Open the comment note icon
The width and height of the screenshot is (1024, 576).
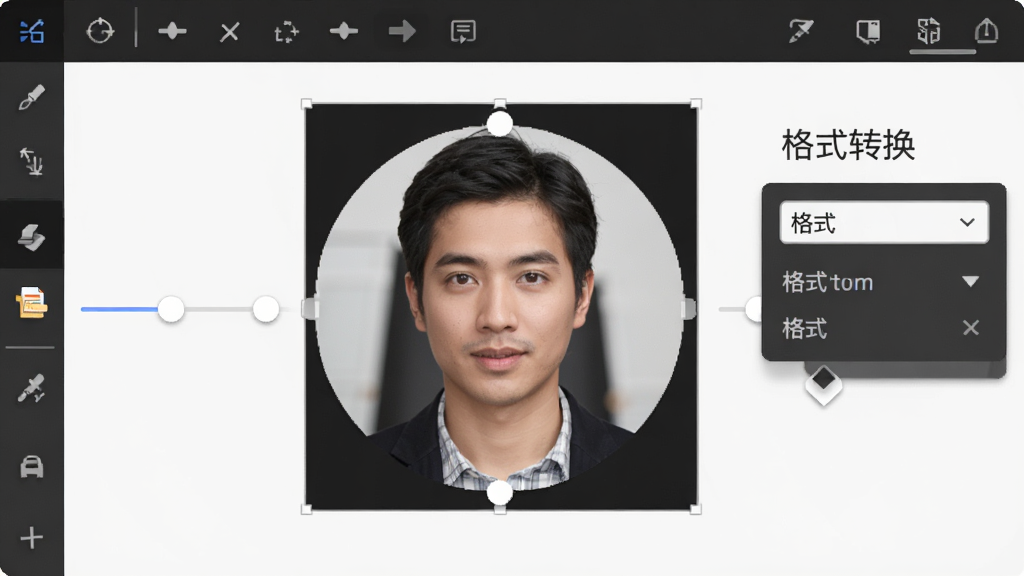coord(463,31)
